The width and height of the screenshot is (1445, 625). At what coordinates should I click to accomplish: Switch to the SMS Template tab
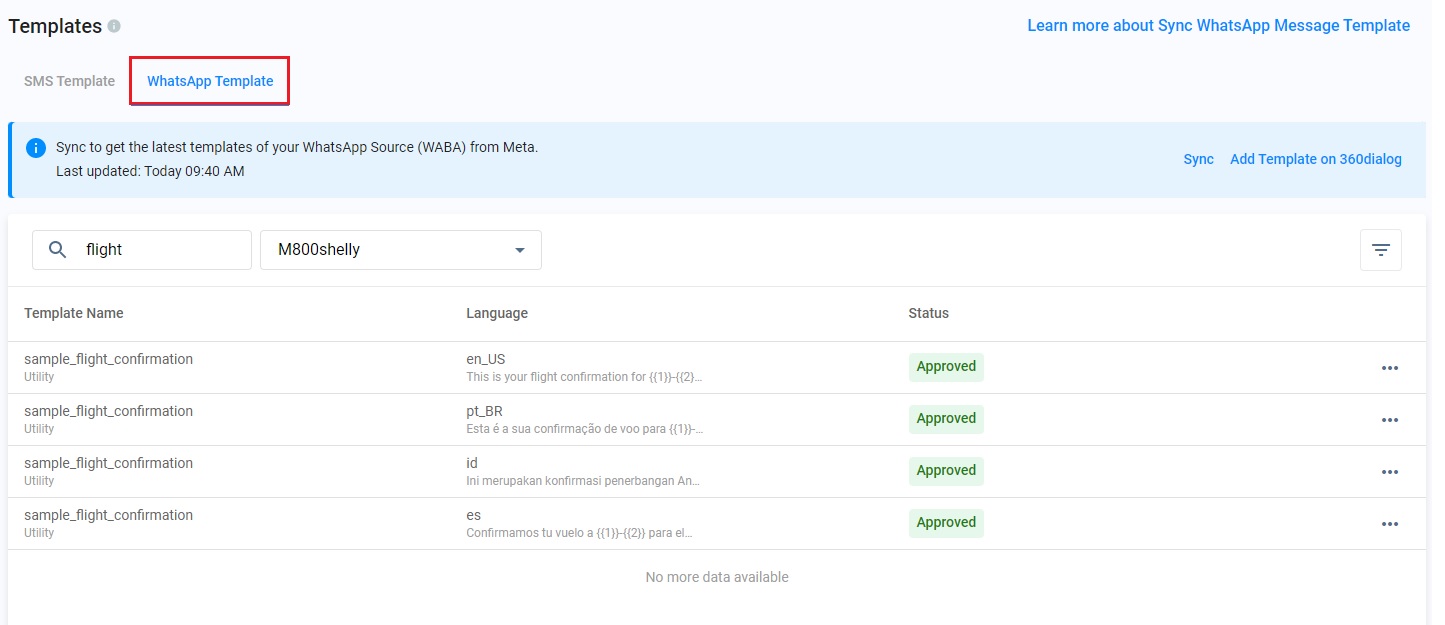point(69,81)
